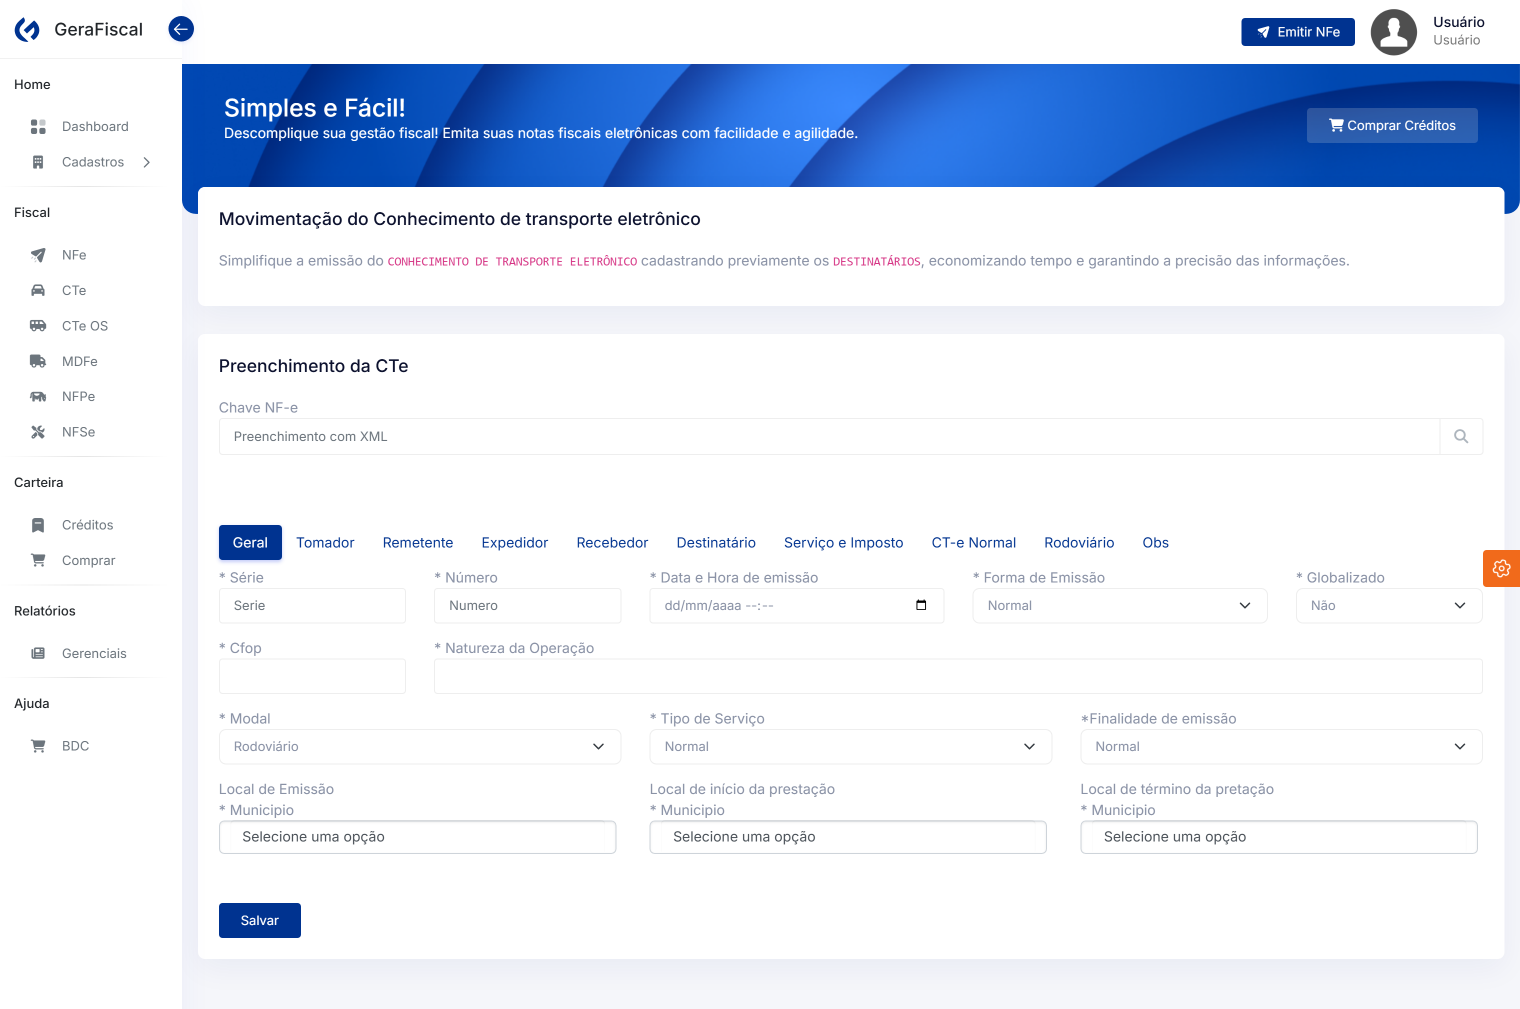
Task: Click the Usuário name at top right
Action: click(1459, 22)
